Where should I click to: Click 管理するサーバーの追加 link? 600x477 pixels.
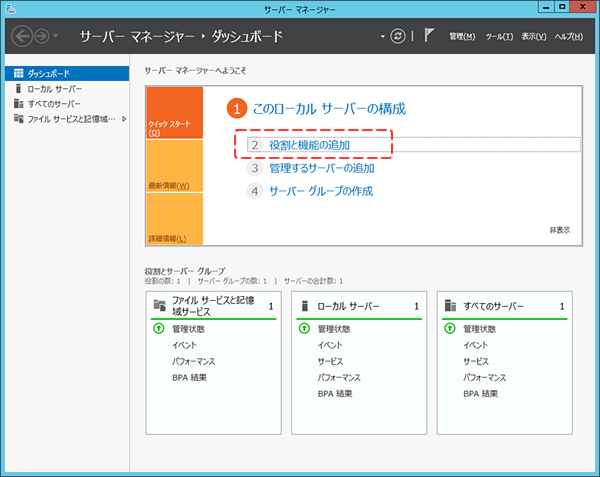pos(322,168)
